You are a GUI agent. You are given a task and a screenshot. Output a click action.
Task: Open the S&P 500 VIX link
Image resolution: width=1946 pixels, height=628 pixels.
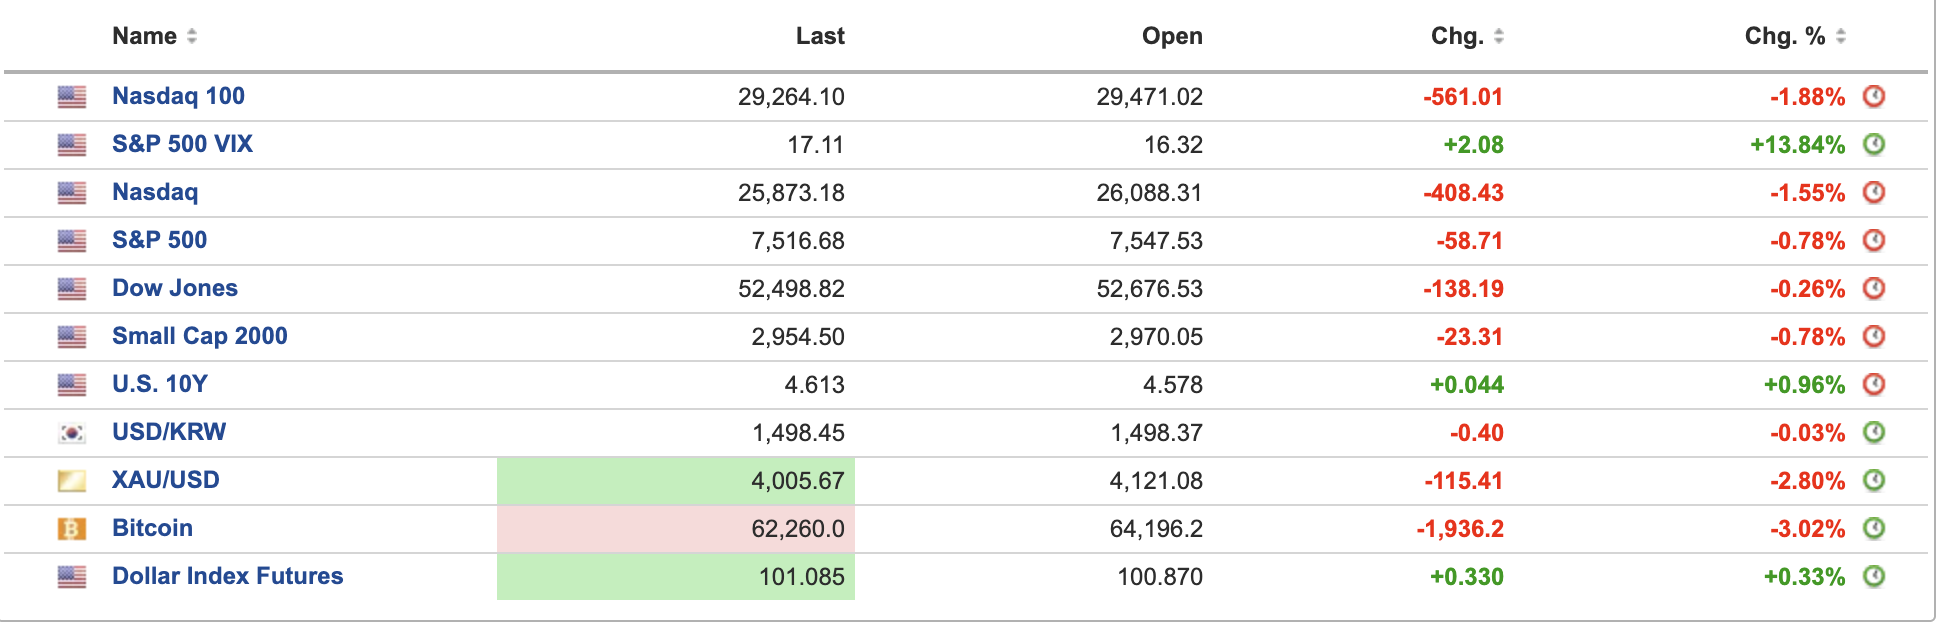click(x=182, y=144)
